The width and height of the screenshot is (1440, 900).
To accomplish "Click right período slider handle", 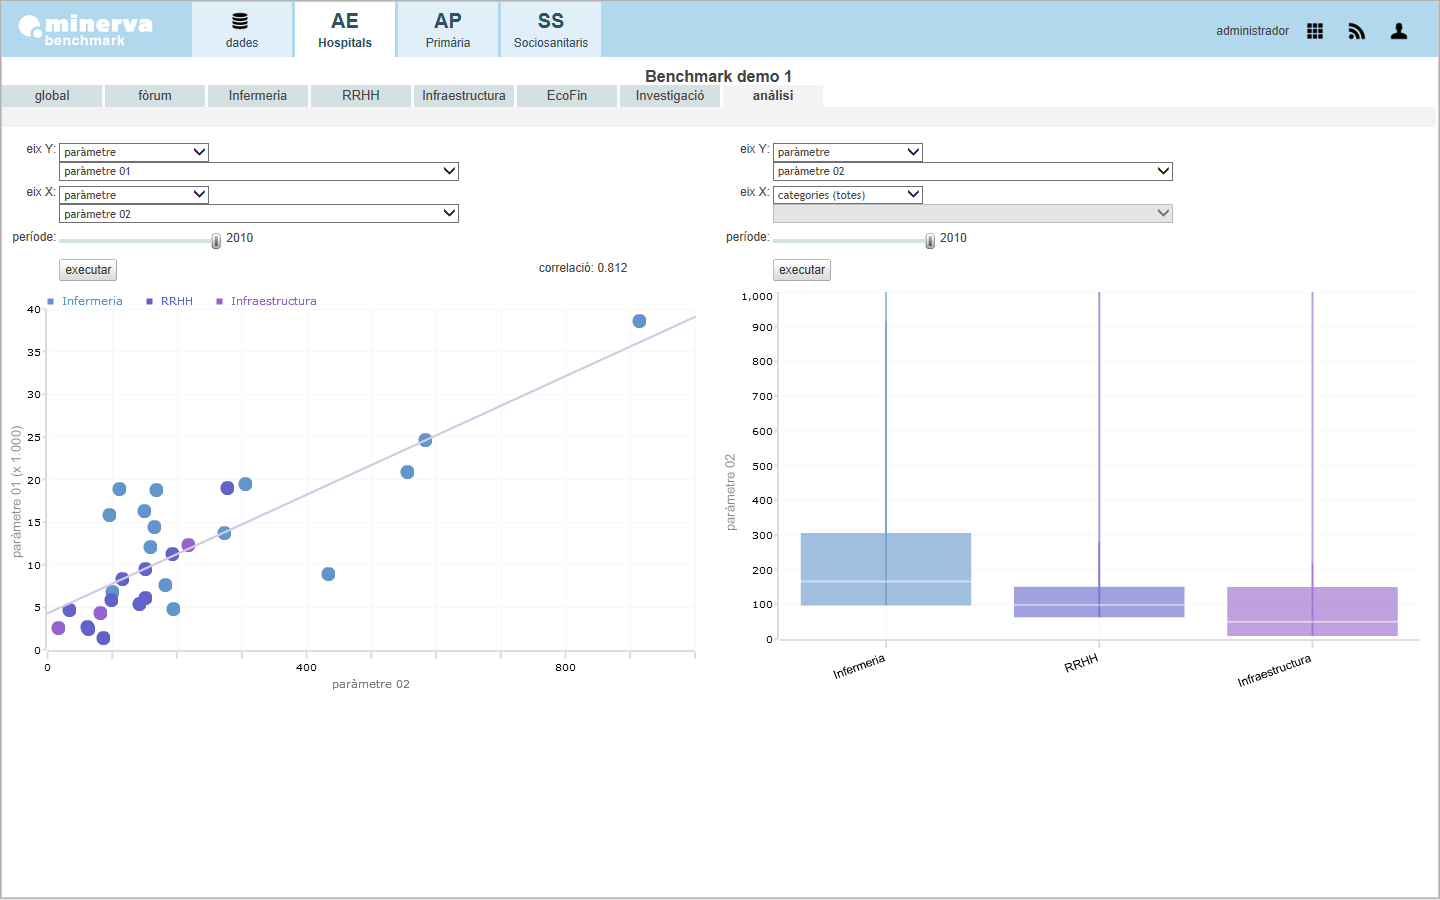I will (930, 241).
